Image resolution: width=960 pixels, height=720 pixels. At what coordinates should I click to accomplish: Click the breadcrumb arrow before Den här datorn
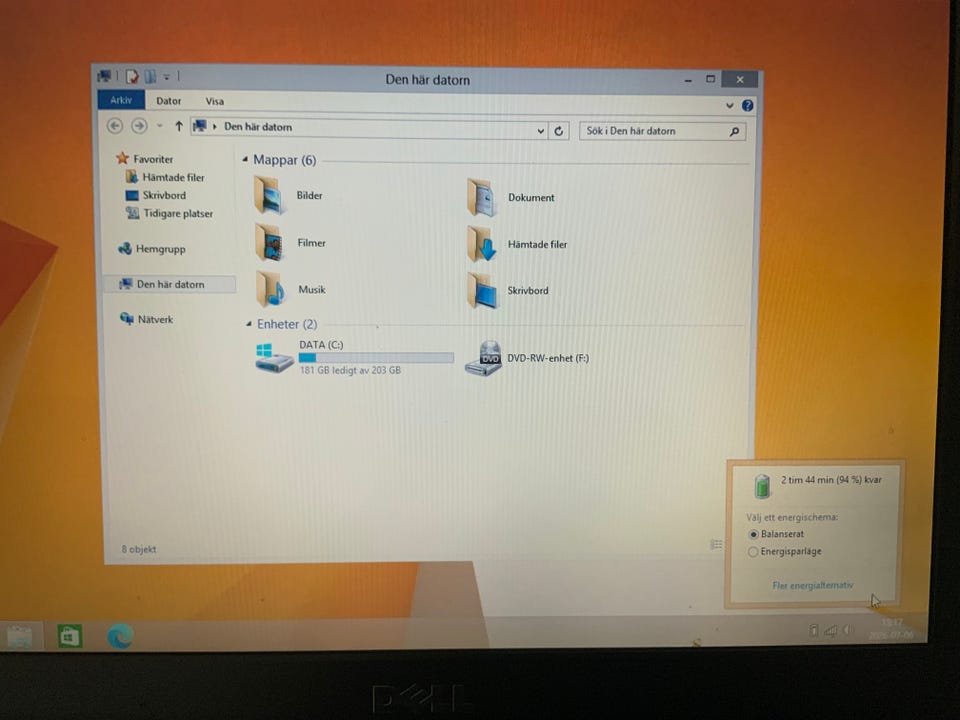coord(215,127)
